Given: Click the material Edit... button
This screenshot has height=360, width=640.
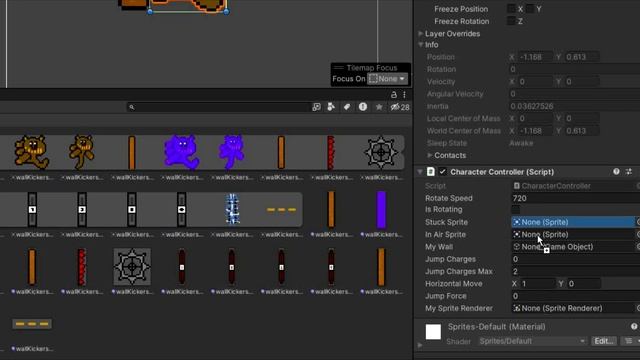Looking at the screenshot, I should (603, 341).
